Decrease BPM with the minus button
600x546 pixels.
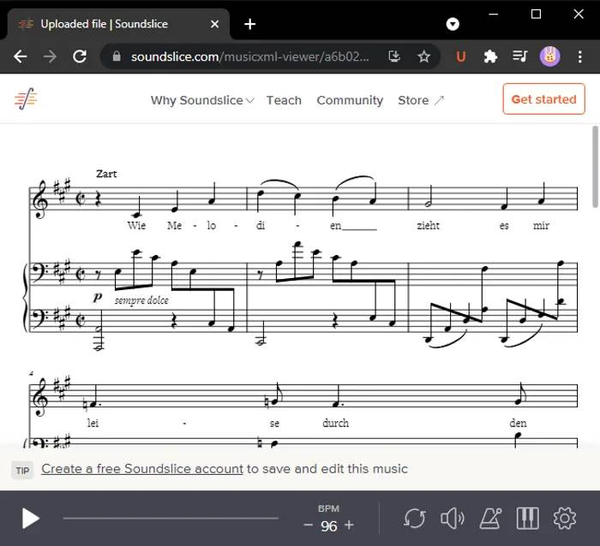[309, 525]
